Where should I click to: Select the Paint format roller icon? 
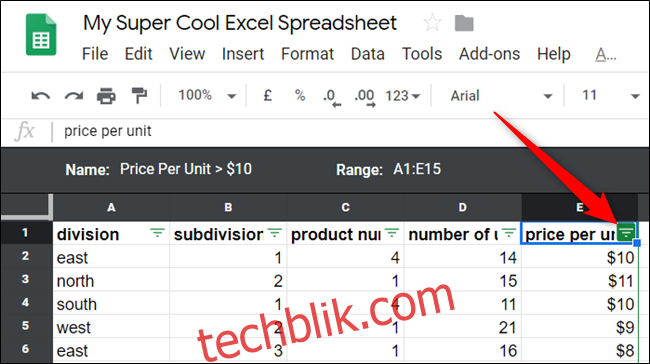(x=139, y=96)
